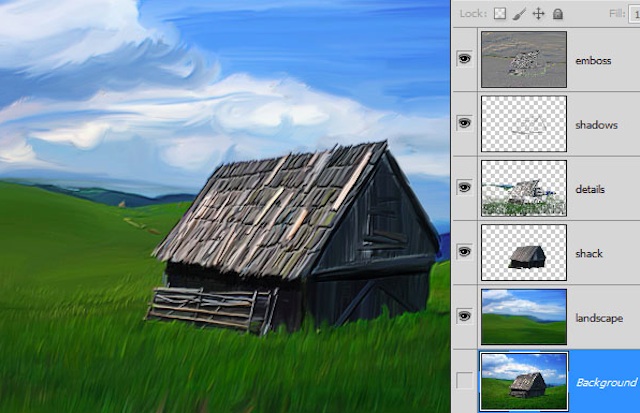Show the Background layer via empty visibility box
This screenshot has height=413, width=640.
pyautogui.click(x=464, y=381)
